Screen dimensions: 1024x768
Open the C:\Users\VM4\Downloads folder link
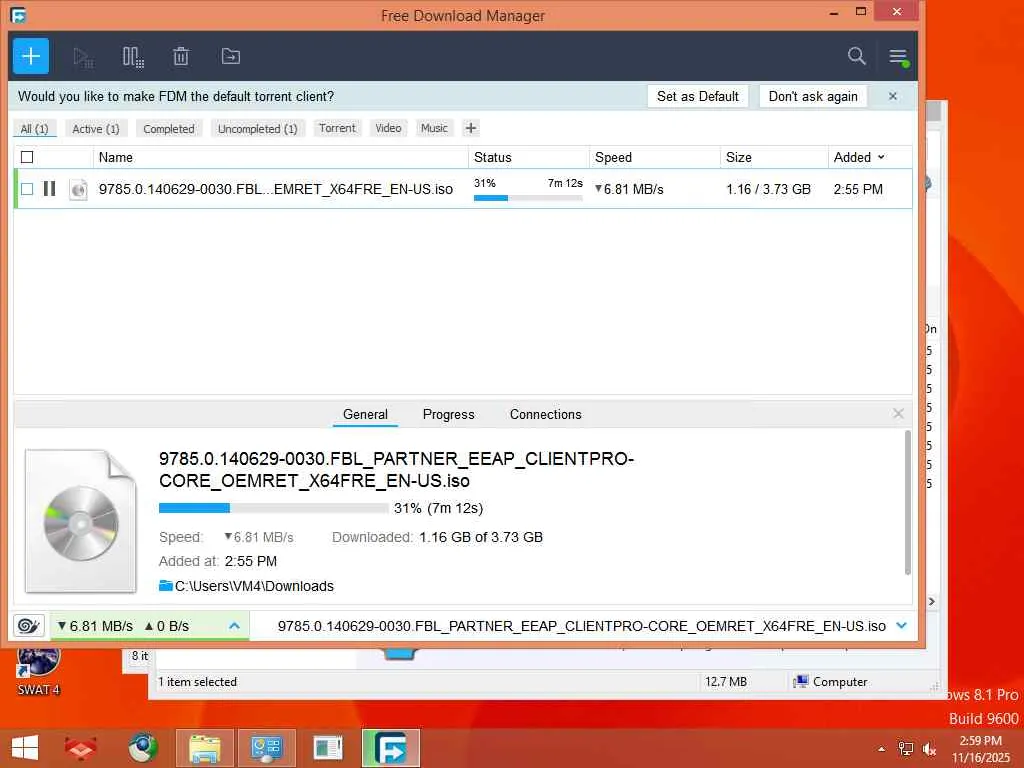(247, 586)
